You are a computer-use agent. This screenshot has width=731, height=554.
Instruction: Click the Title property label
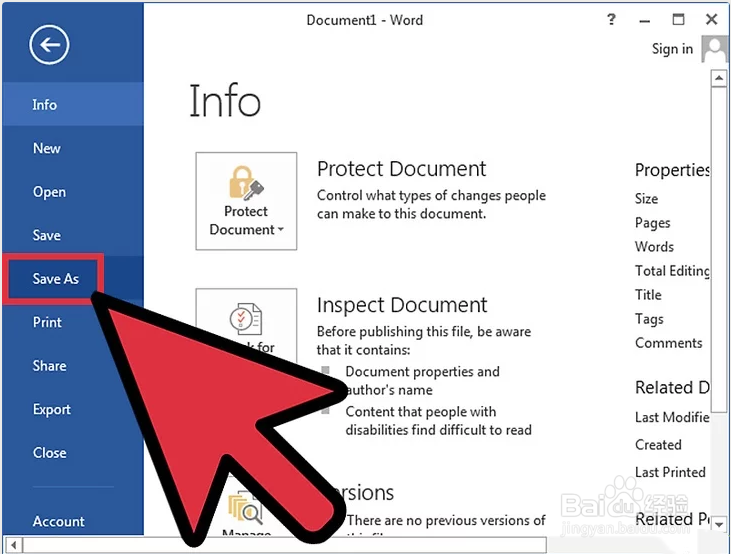[x=648, y=295]
